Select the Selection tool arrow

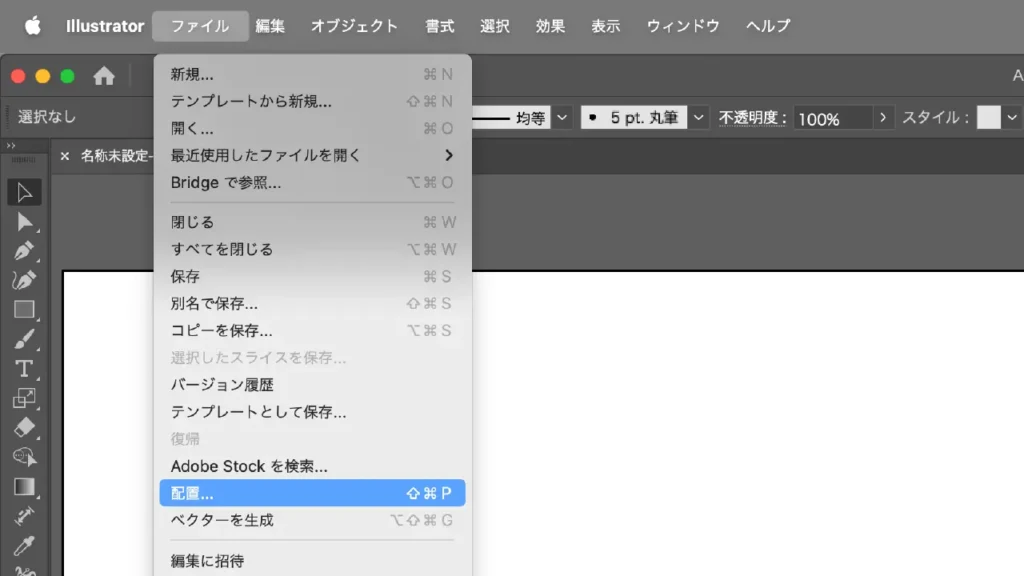25,192
